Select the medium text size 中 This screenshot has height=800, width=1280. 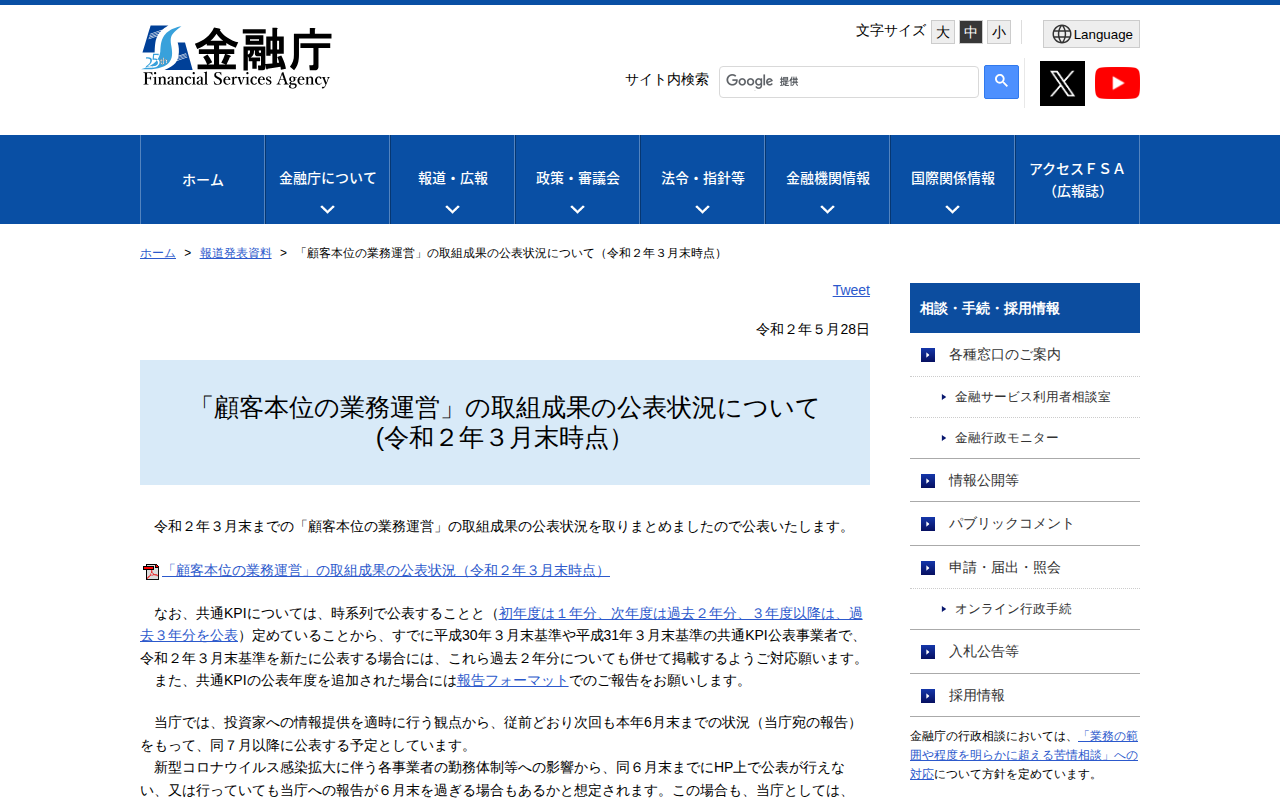[x=969, y=32]
